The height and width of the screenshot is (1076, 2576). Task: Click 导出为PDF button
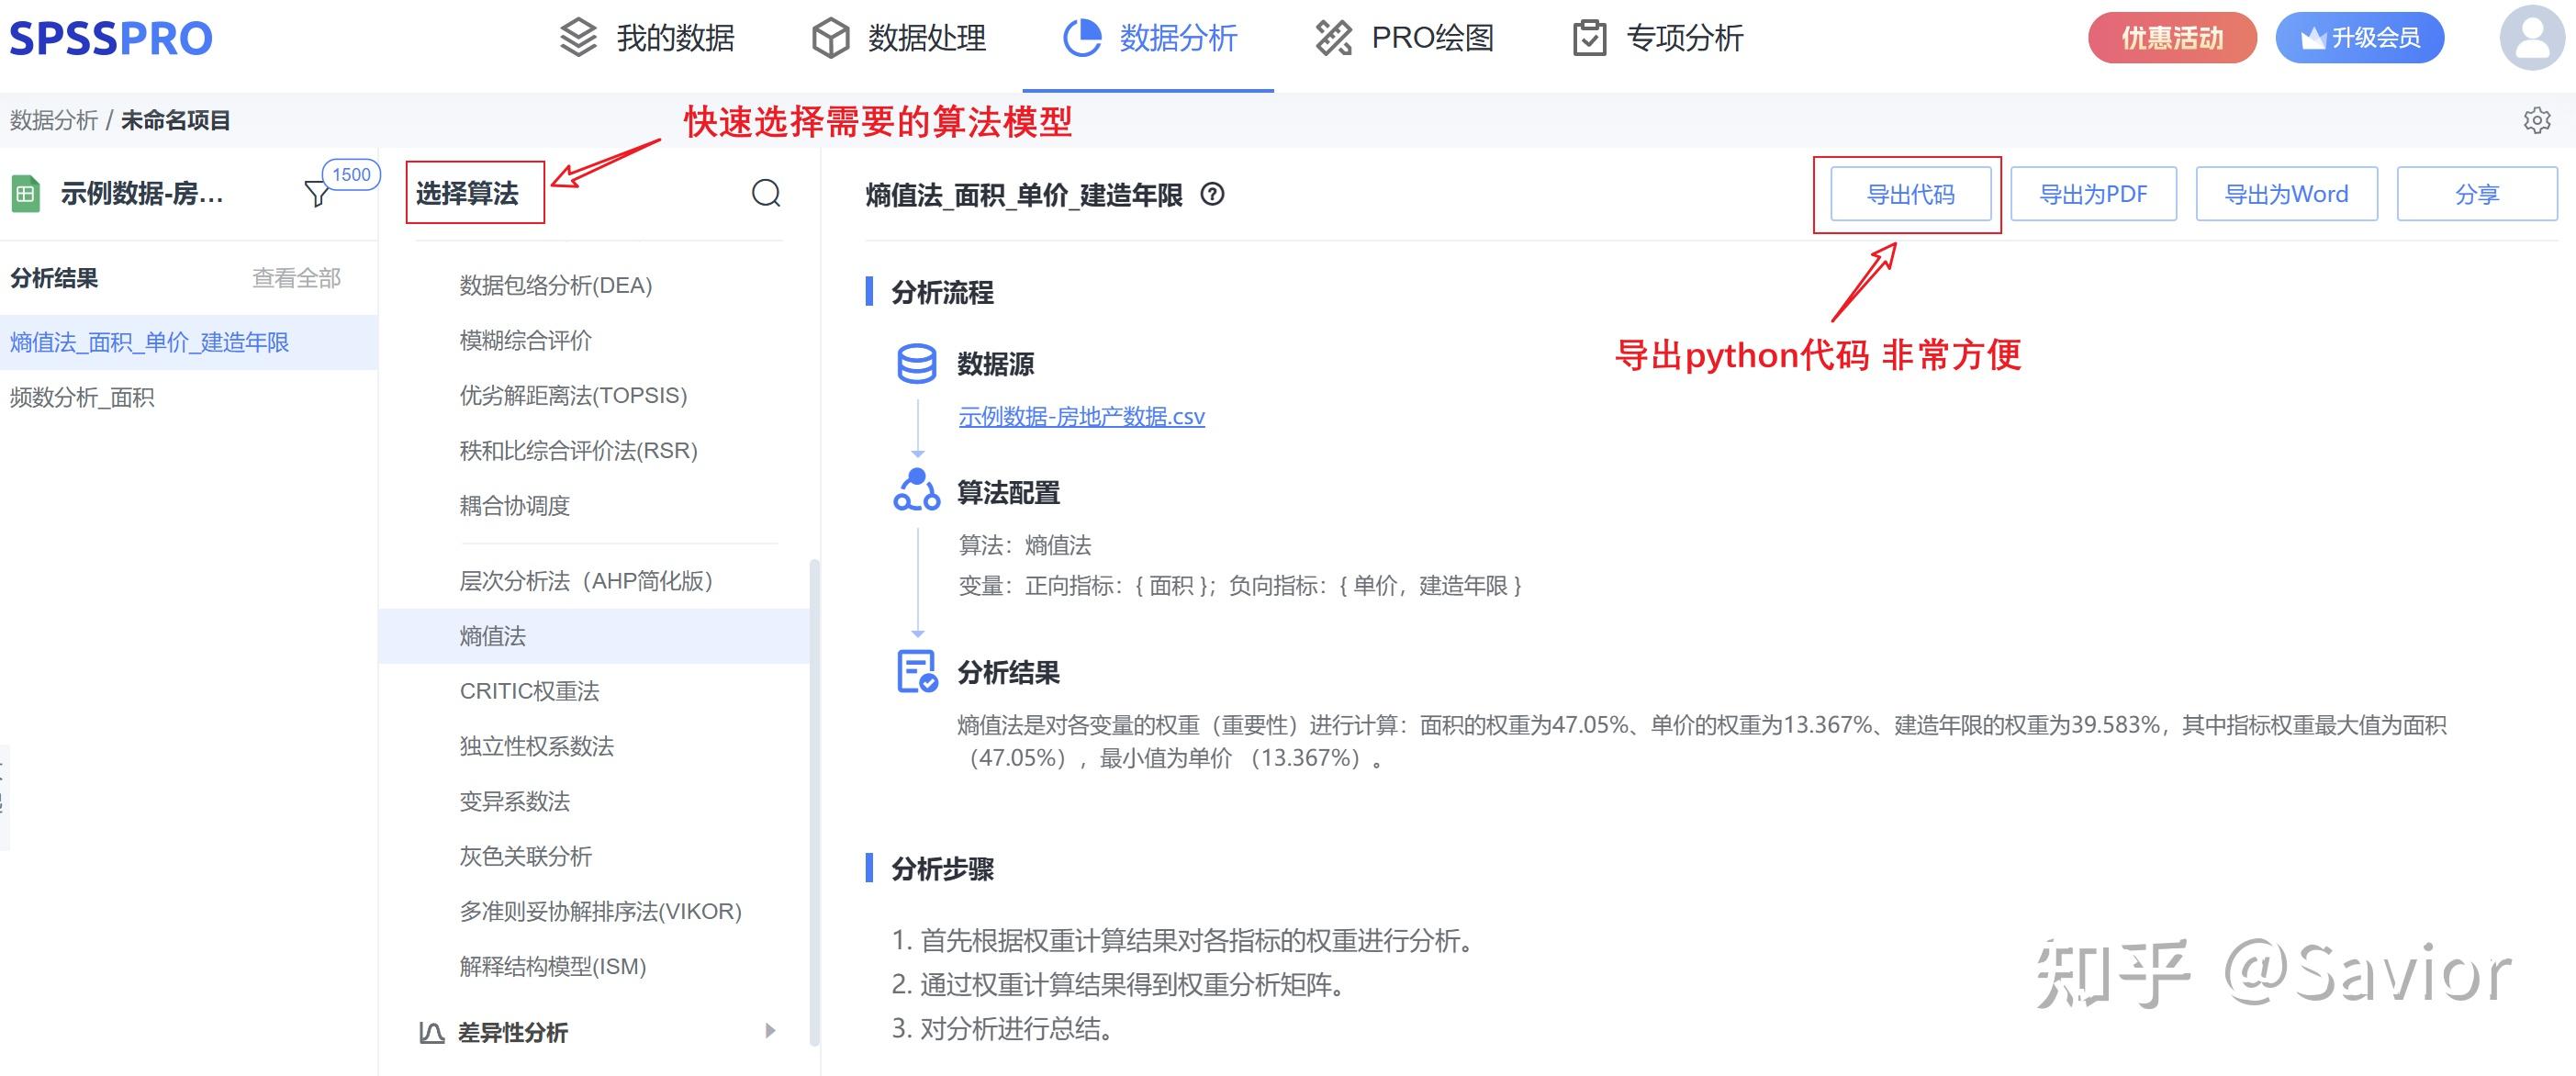[x=2093, y=194]
